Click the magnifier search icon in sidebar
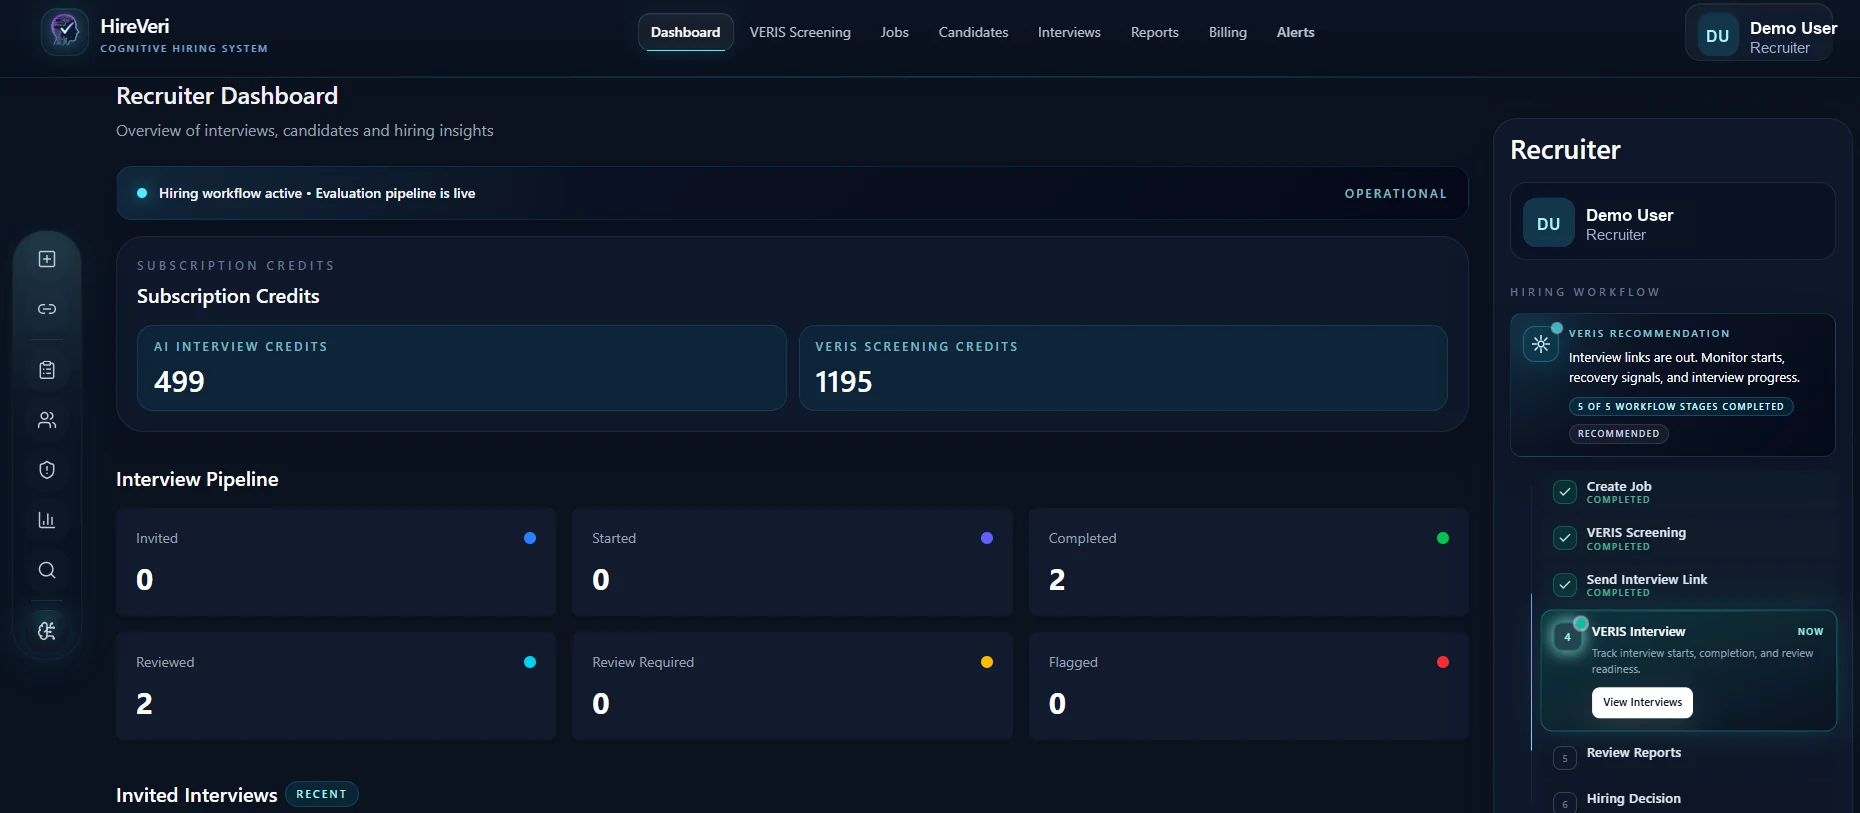Screen dimensions: 1860x813 (47, 570)
